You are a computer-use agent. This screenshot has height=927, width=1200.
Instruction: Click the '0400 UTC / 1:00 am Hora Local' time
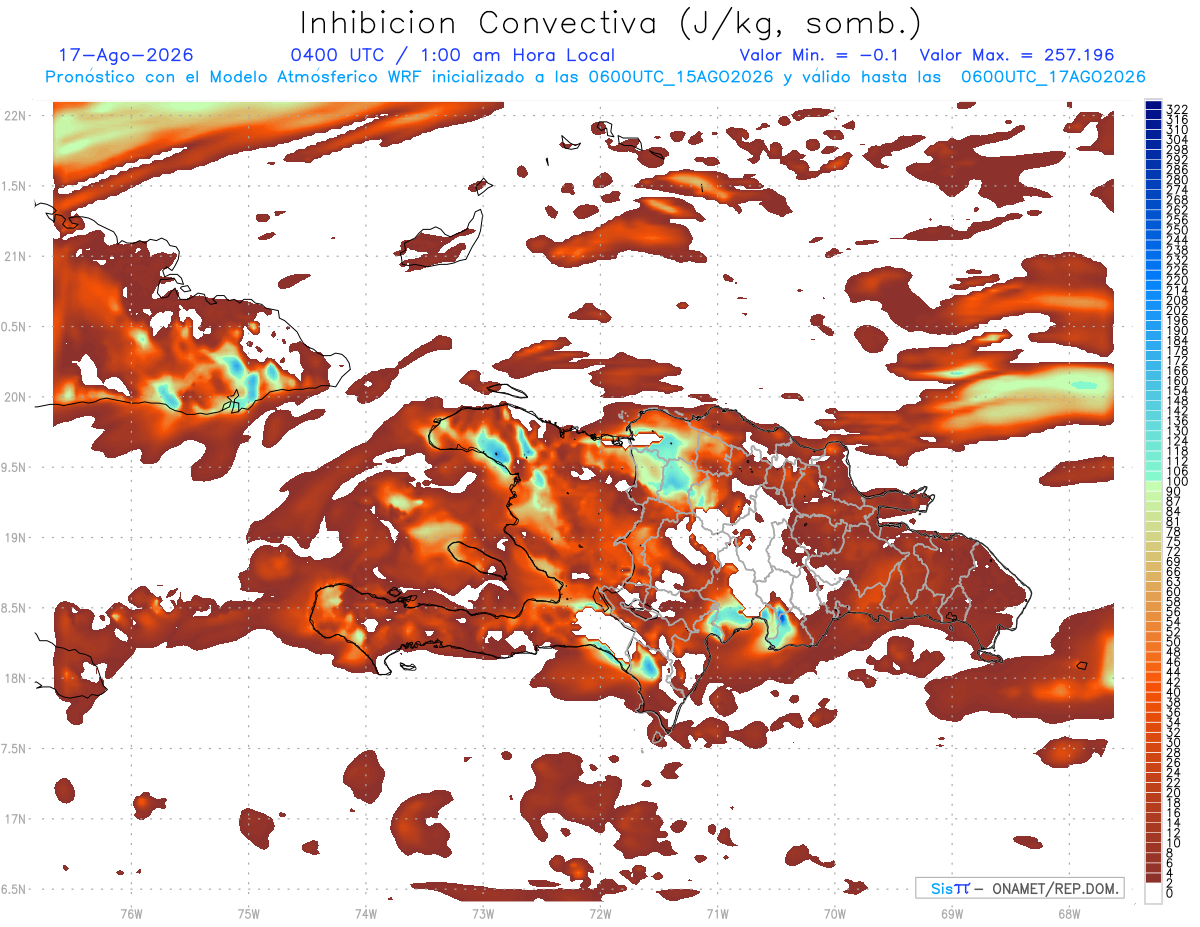452,55
